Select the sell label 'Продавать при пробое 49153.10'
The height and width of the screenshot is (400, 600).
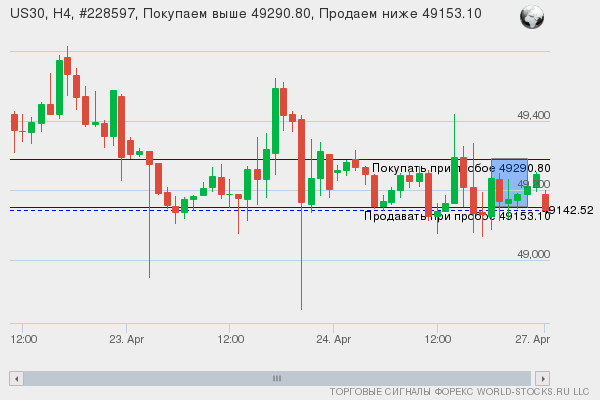coord(457,216)
